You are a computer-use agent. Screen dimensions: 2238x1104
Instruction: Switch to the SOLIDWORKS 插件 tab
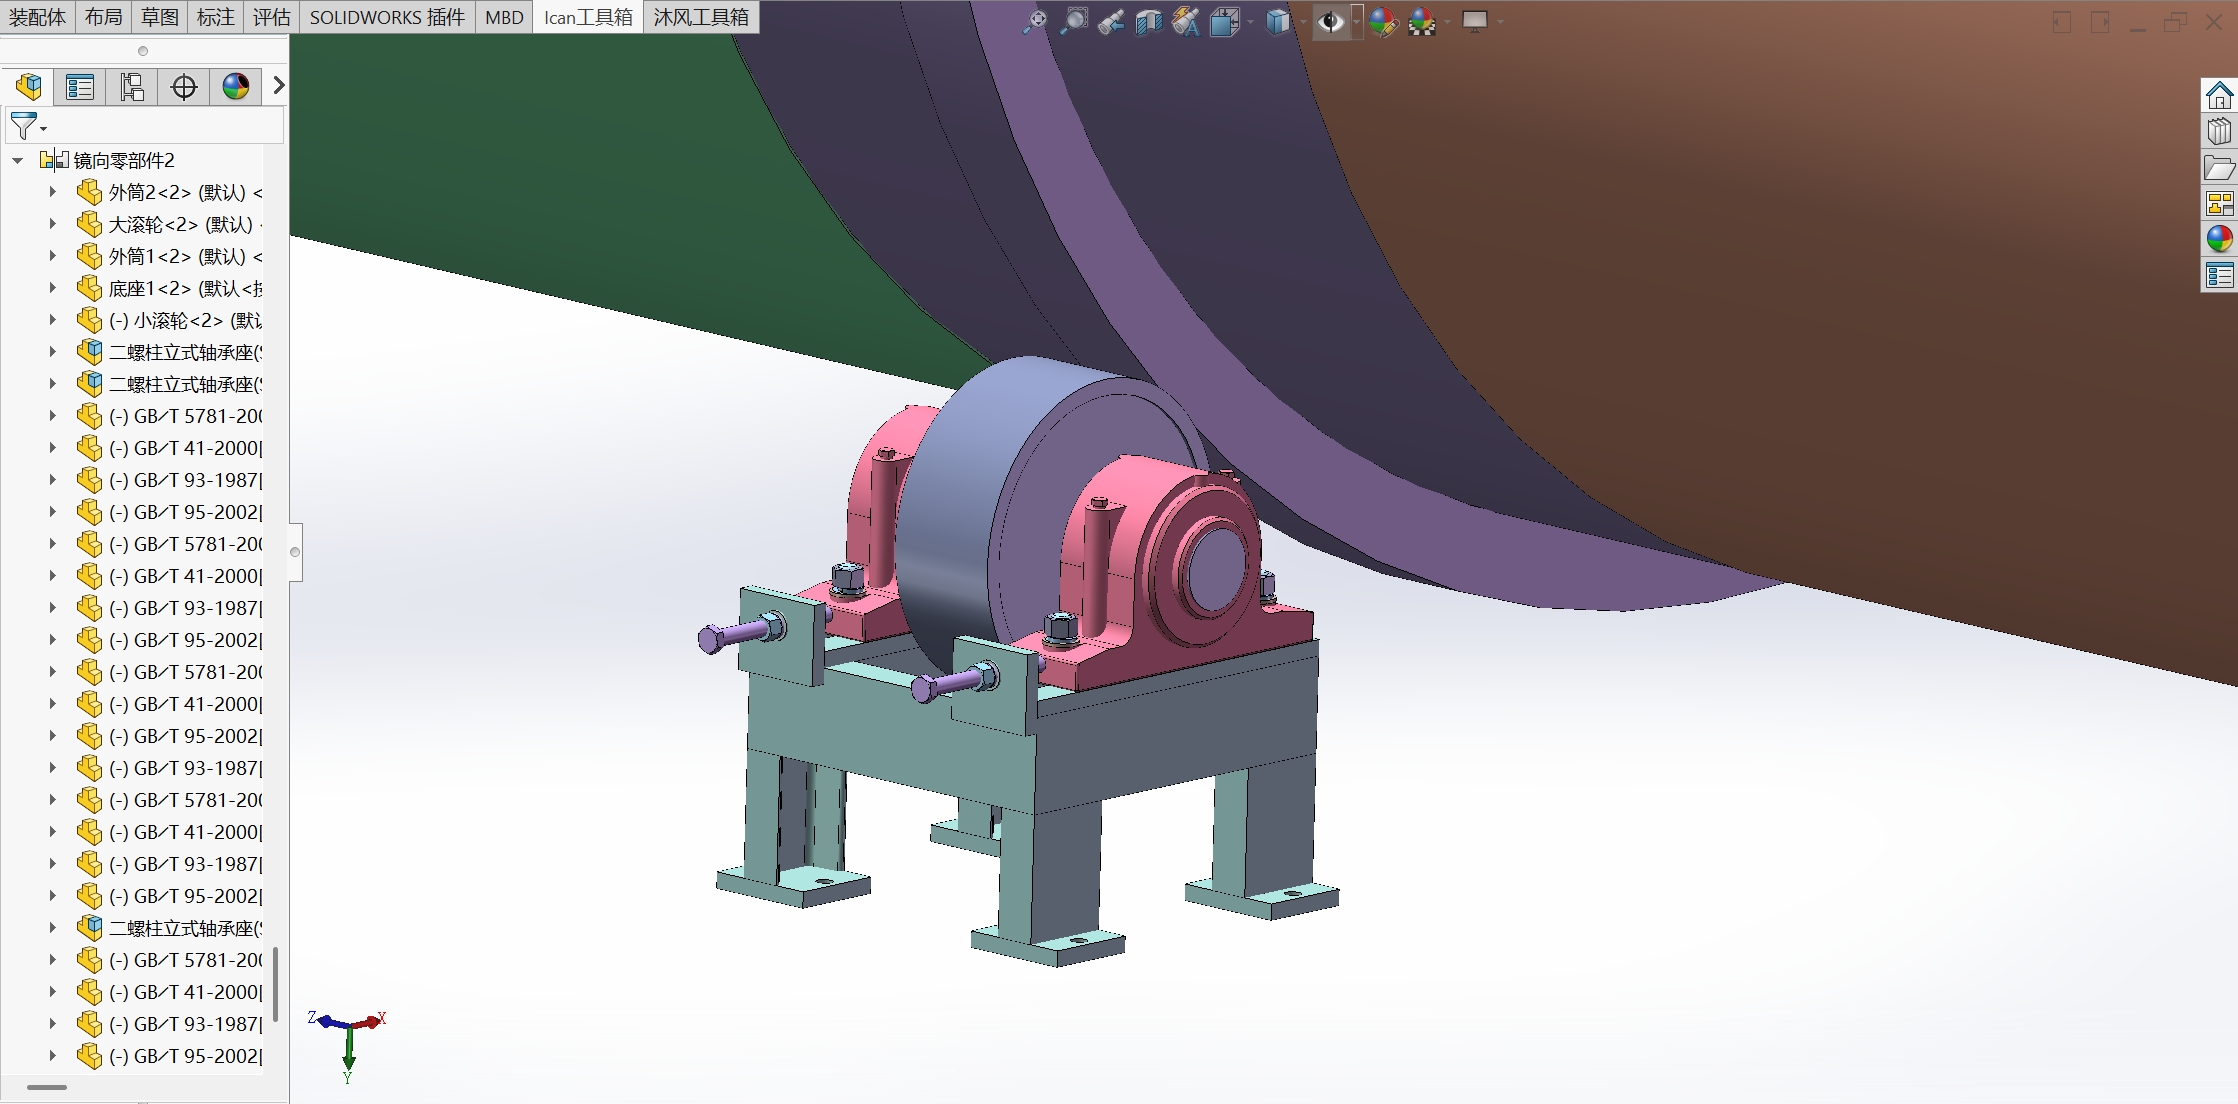pyautogui.click(x=387, y=17)
